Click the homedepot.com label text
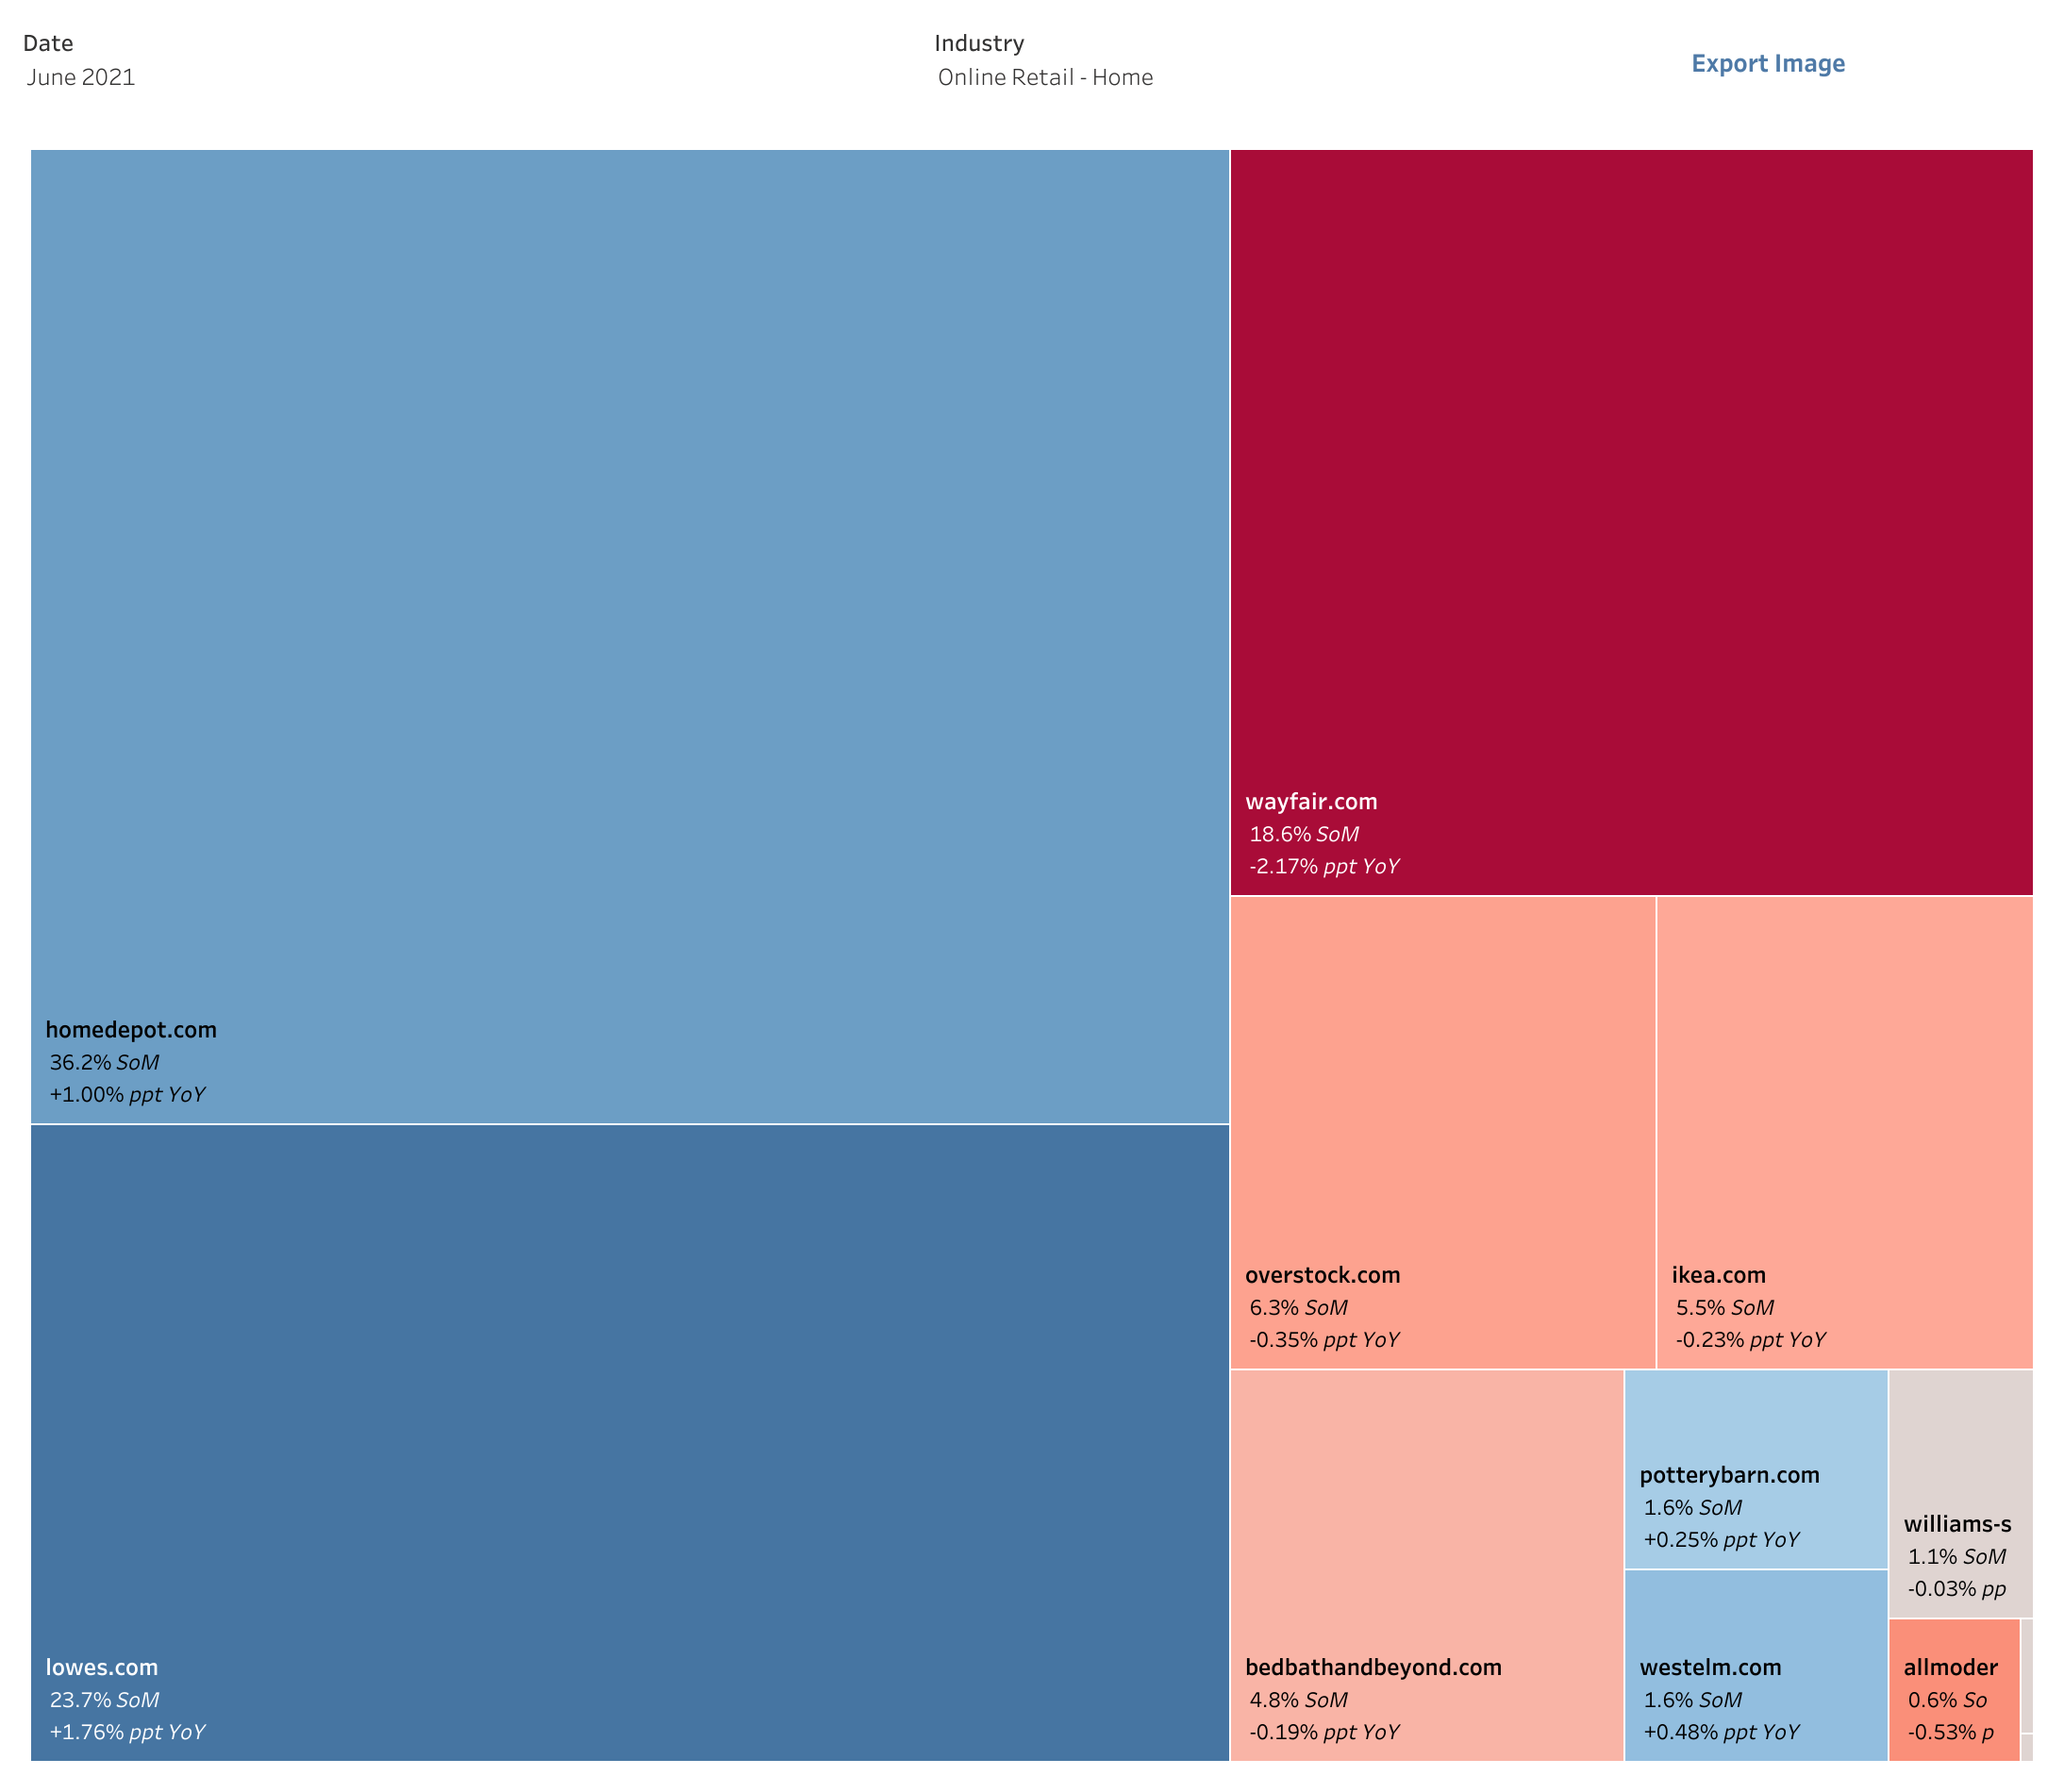Viewport: 2064px width, 1792px height. 130,1029
